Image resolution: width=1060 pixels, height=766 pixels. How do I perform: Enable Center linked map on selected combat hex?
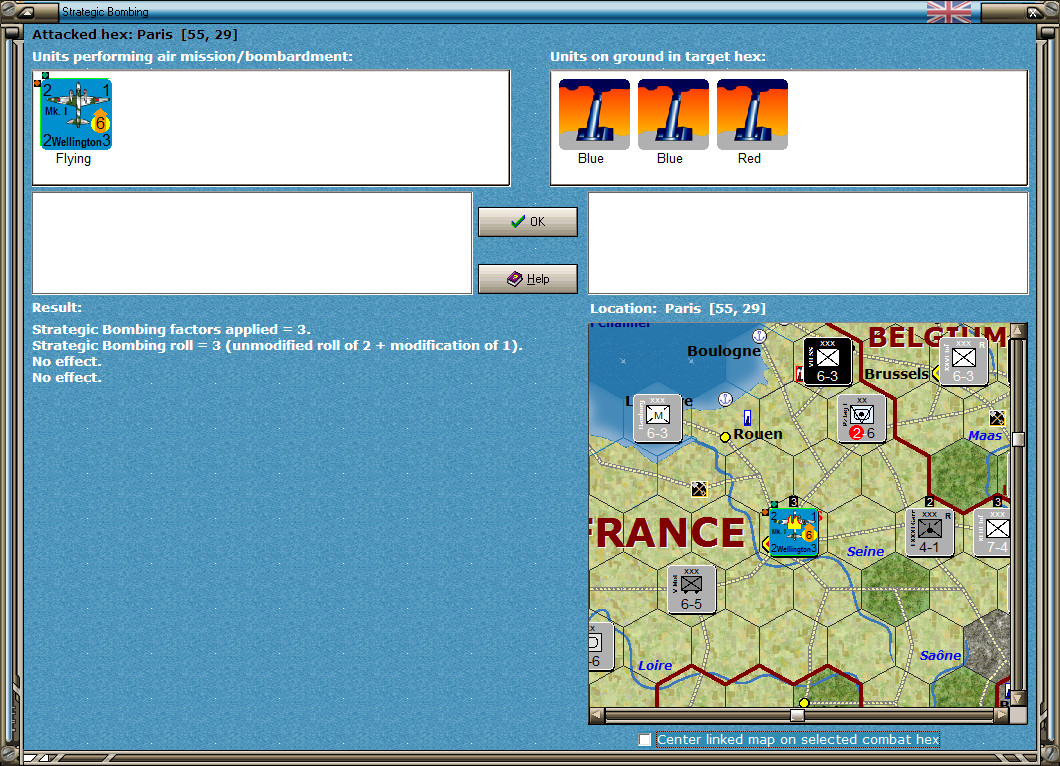tap(645, 740)
